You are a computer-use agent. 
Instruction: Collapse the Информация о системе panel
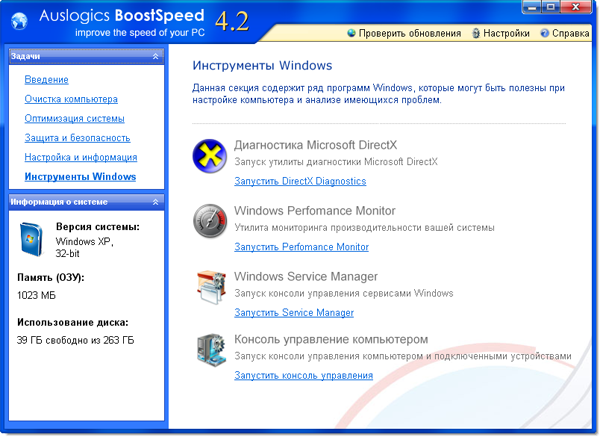tap(155, 202)
